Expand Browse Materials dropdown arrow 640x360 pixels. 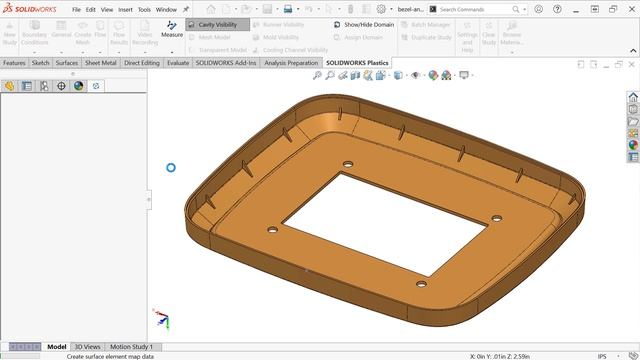(x=511, y=52)
